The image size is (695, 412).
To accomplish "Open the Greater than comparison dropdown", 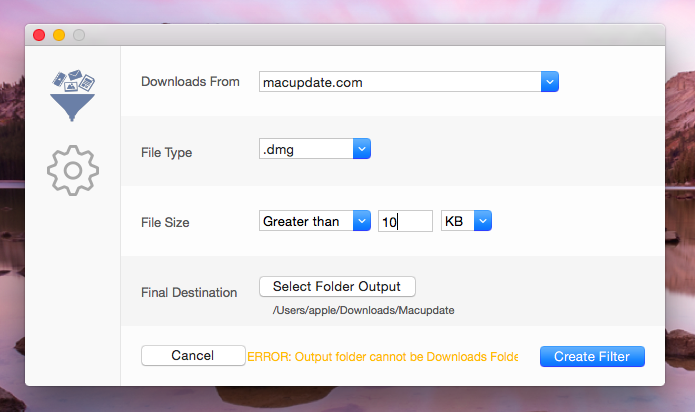I will (x=315, y=221).
